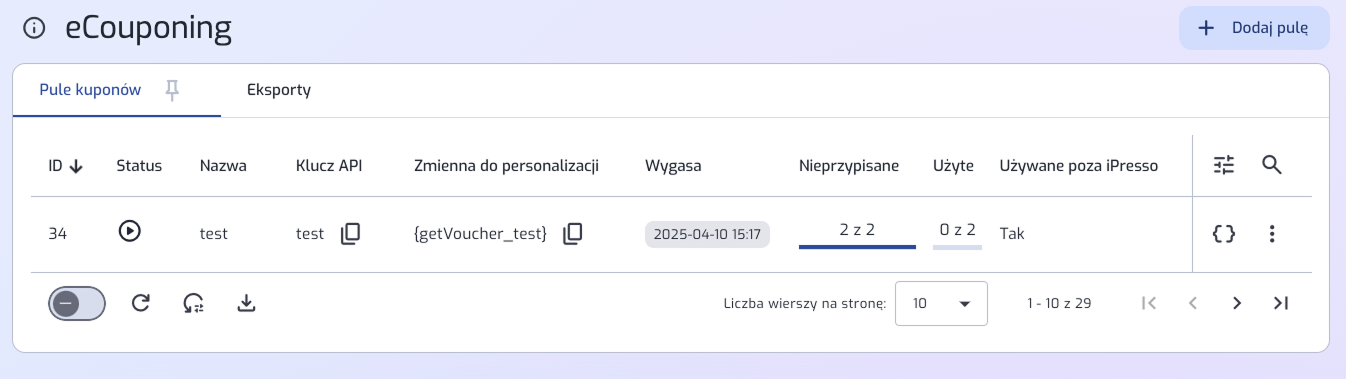
Task: Click the auto-refresh settings icon
Action: click(x=194, y=303)
